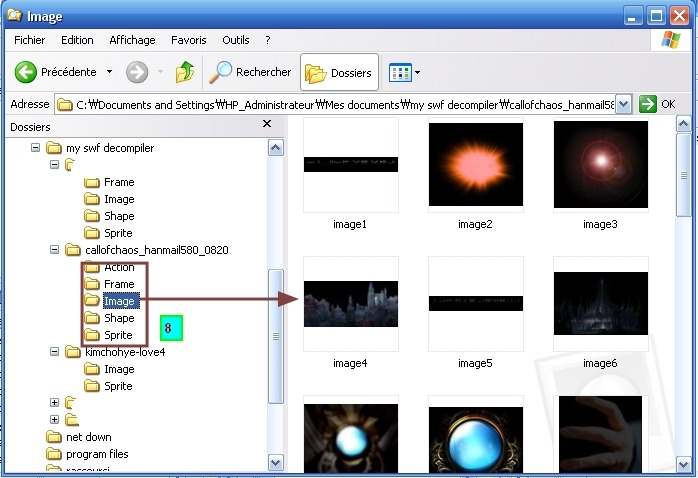Select the image2 orange burst thumbnail
The image size is (698, 478).
tap(475, 165)
